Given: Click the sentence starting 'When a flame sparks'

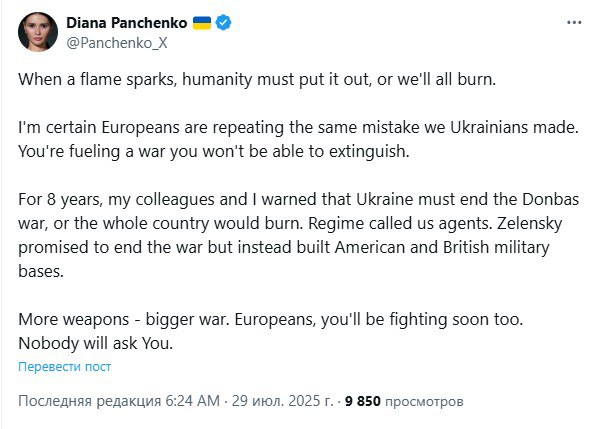Looking at the screenshot, I should pyautogui.click(x=257, y=80).
